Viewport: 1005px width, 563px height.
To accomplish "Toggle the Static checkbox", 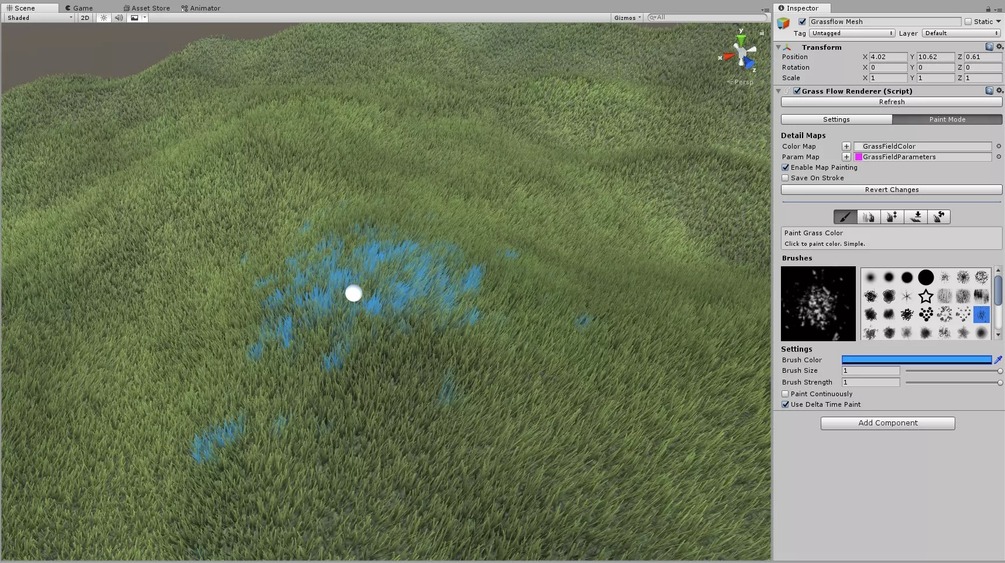I will click(x=968, y=21).
